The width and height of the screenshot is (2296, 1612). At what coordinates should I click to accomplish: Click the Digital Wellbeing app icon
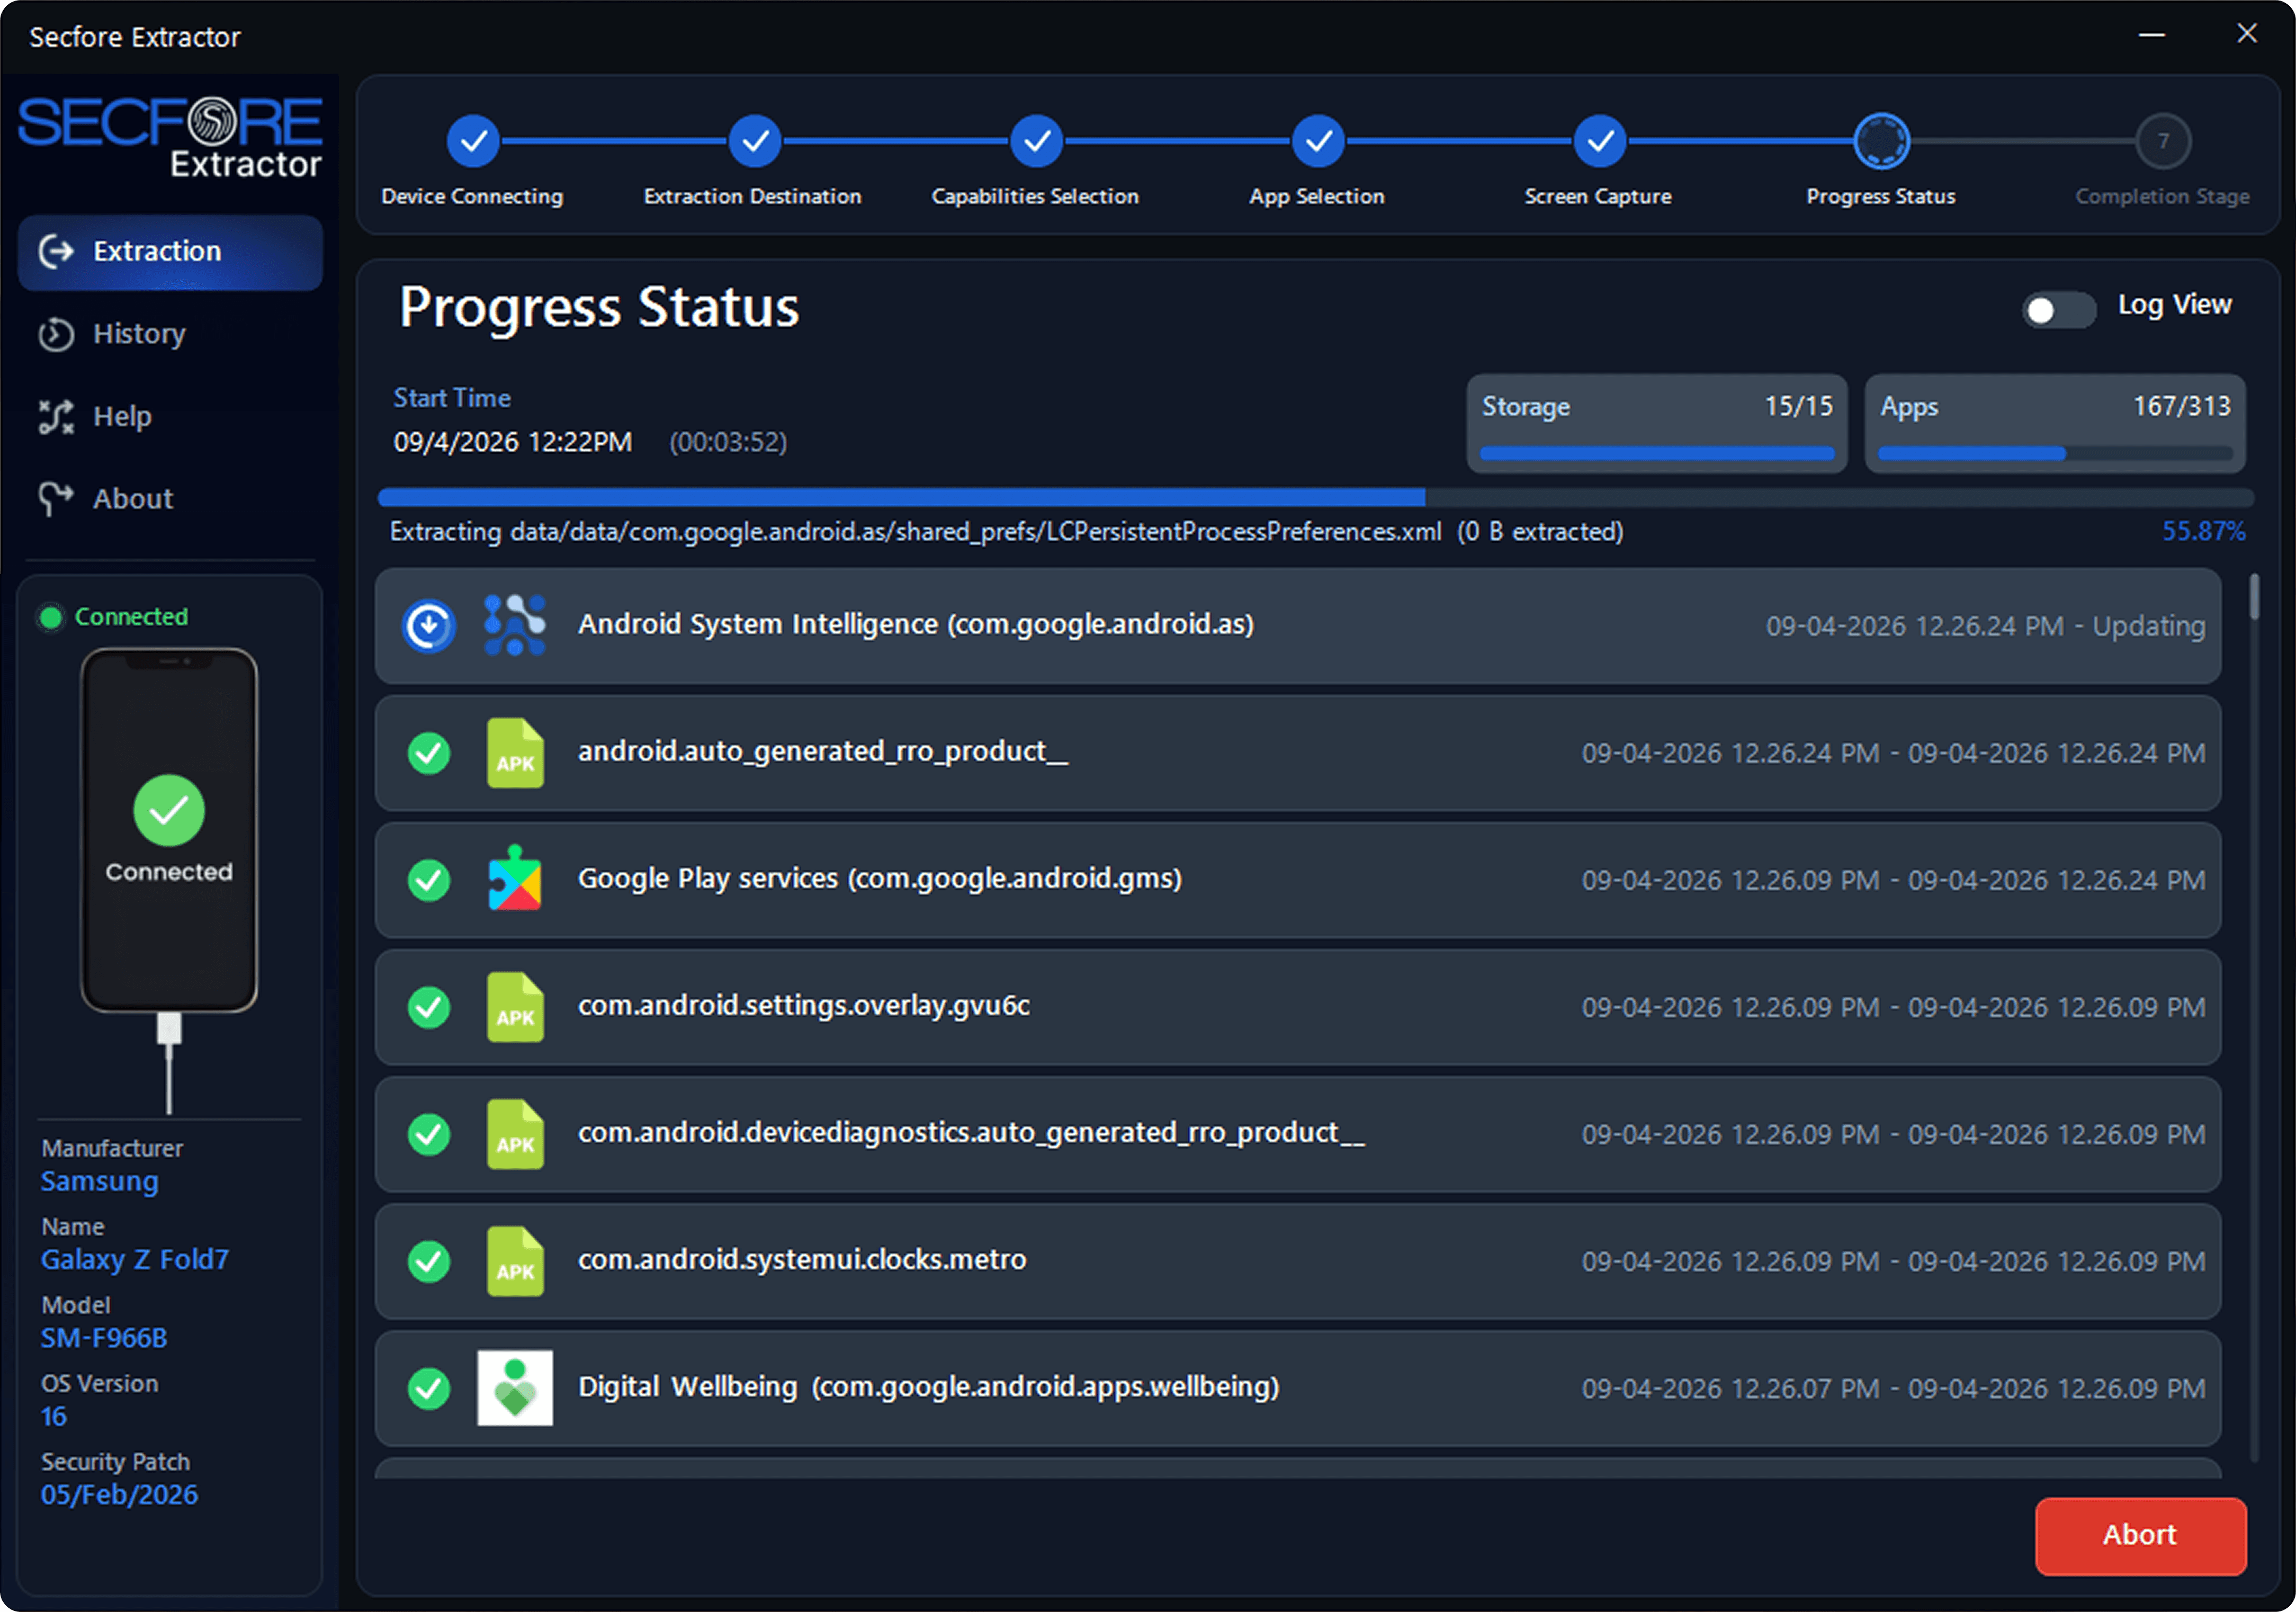(515, 1387)
